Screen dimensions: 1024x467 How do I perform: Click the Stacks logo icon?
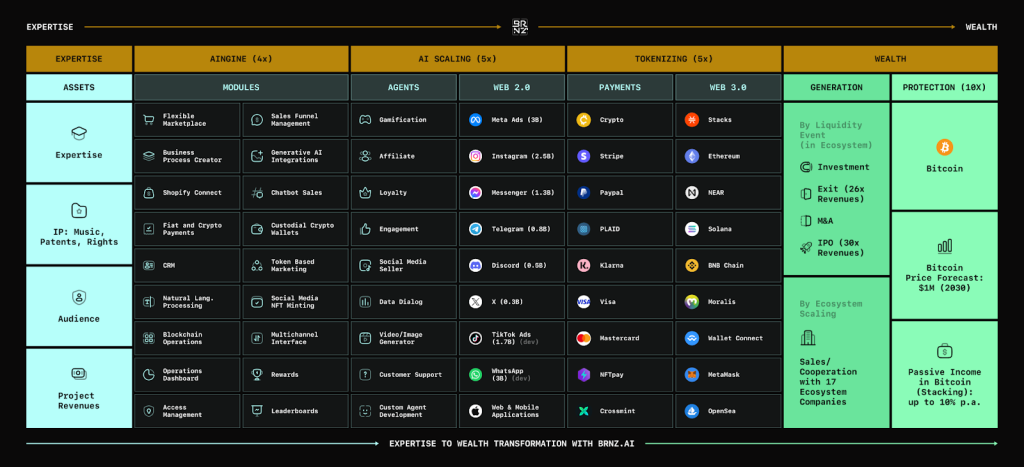click(x=692, y=120)
